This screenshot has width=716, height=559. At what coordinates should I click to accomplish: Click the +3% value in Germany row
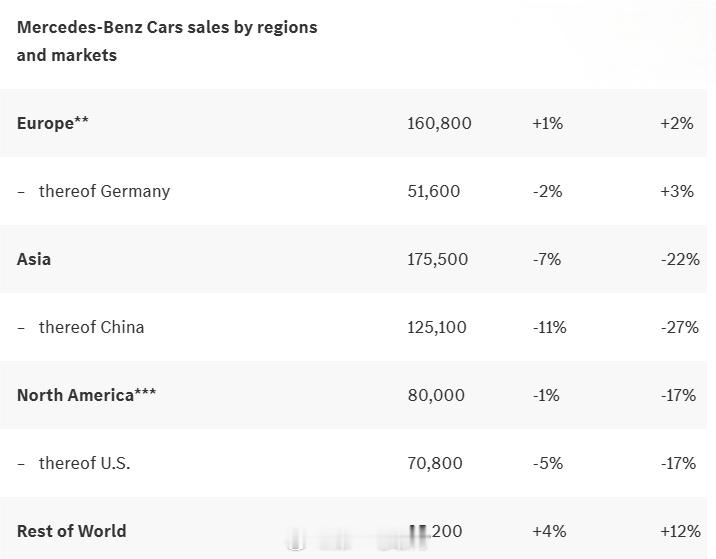click(x=676, y=191)
